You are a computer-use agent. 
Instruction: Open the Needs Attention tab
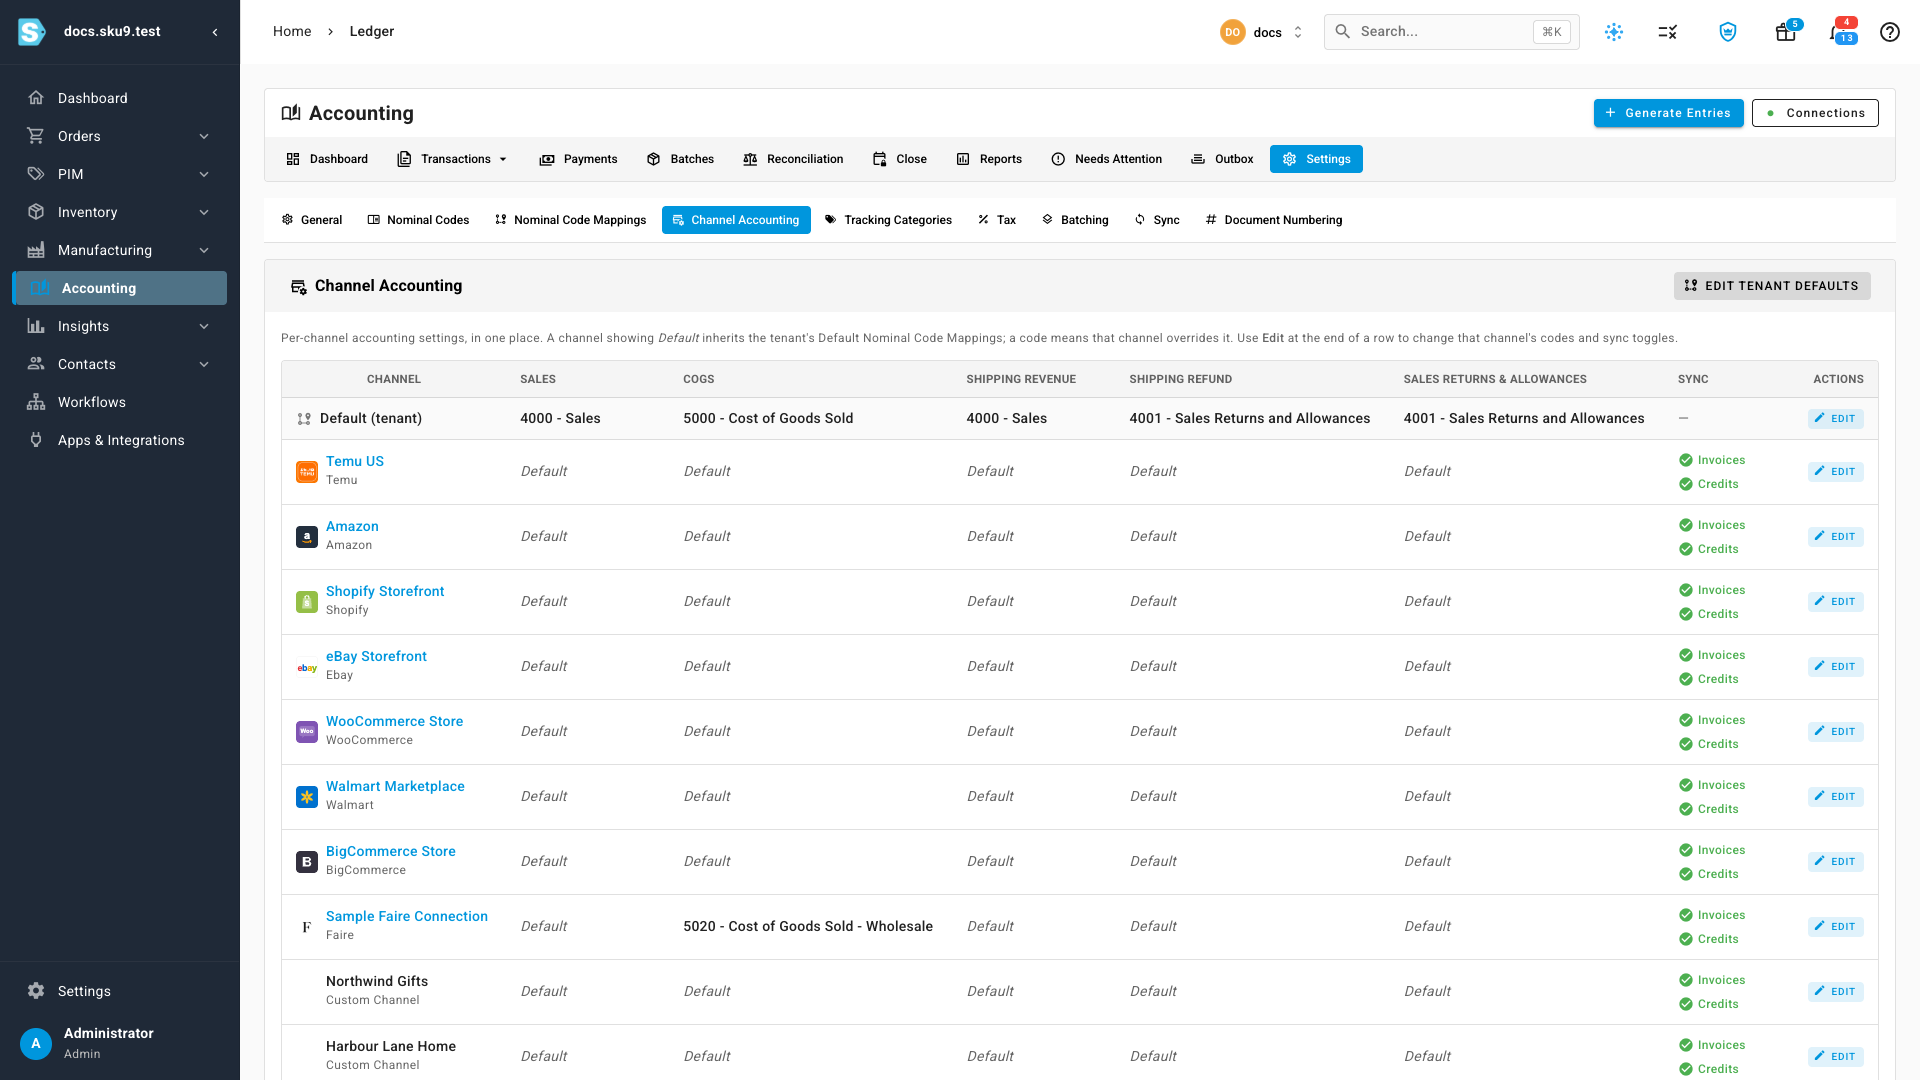point(1107,159)
